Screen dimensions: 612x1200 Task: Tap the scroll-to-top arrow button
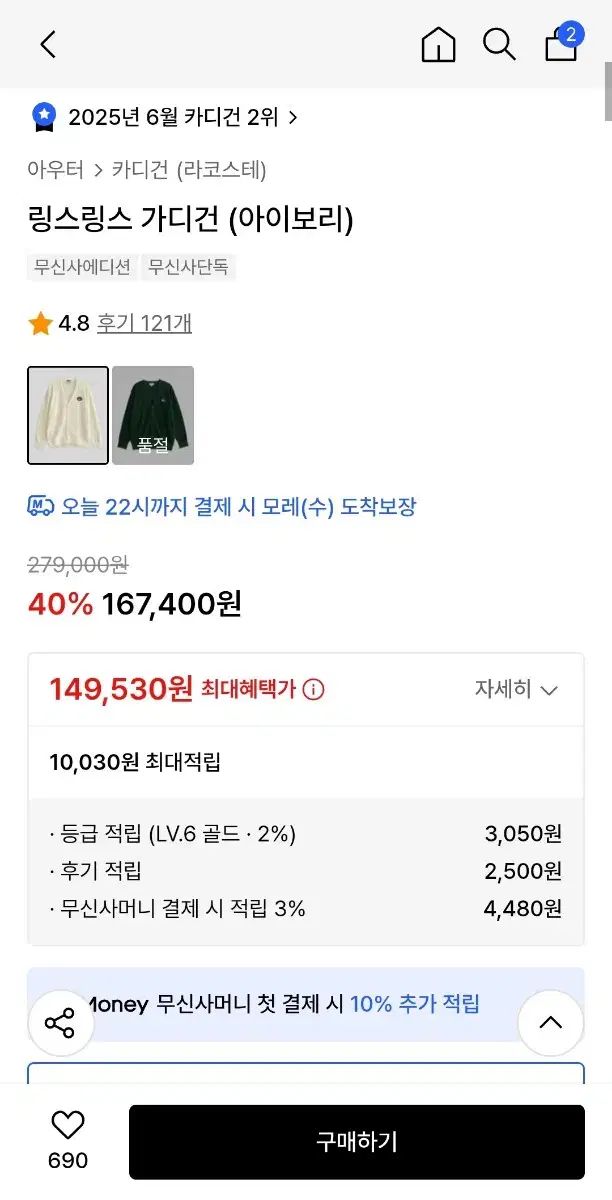[550, 1023]
